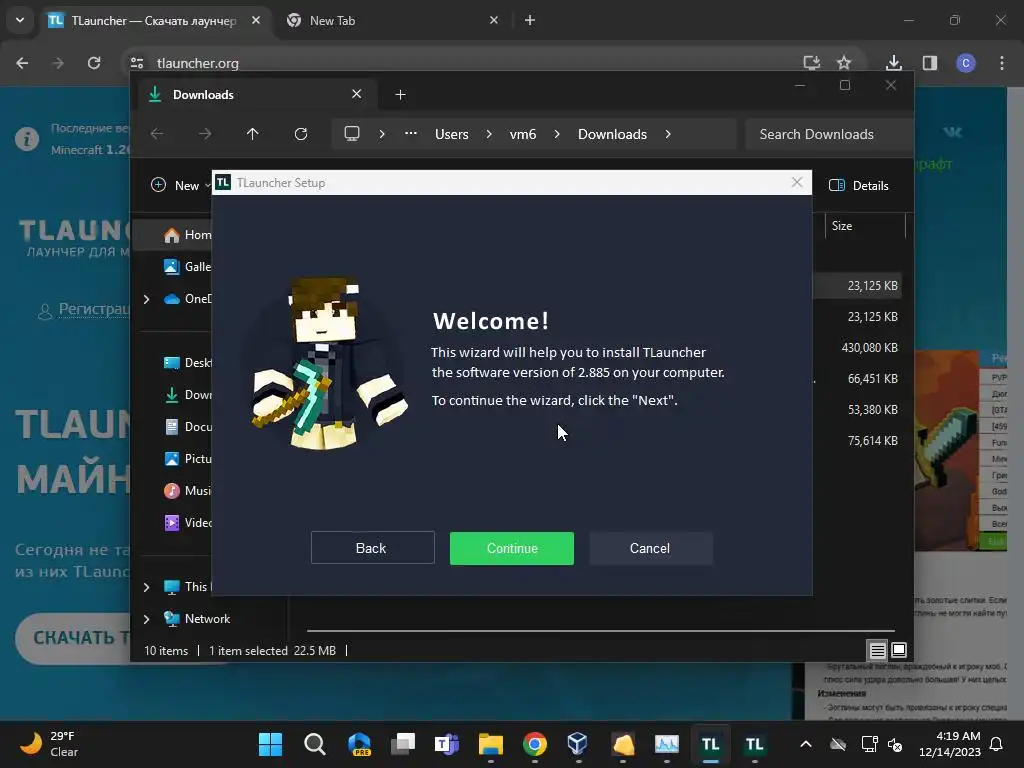Click the install app icon in address bar
1024x768 pixels.
811,63
